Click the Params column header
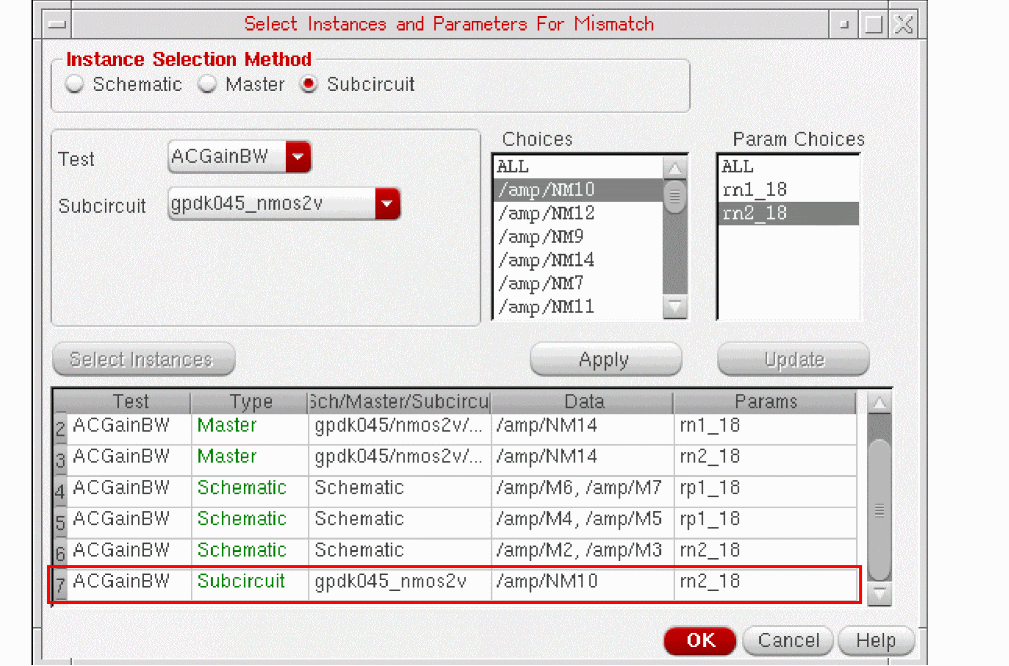The height and width of the screenshot is (666, 1009). point(765,402)
